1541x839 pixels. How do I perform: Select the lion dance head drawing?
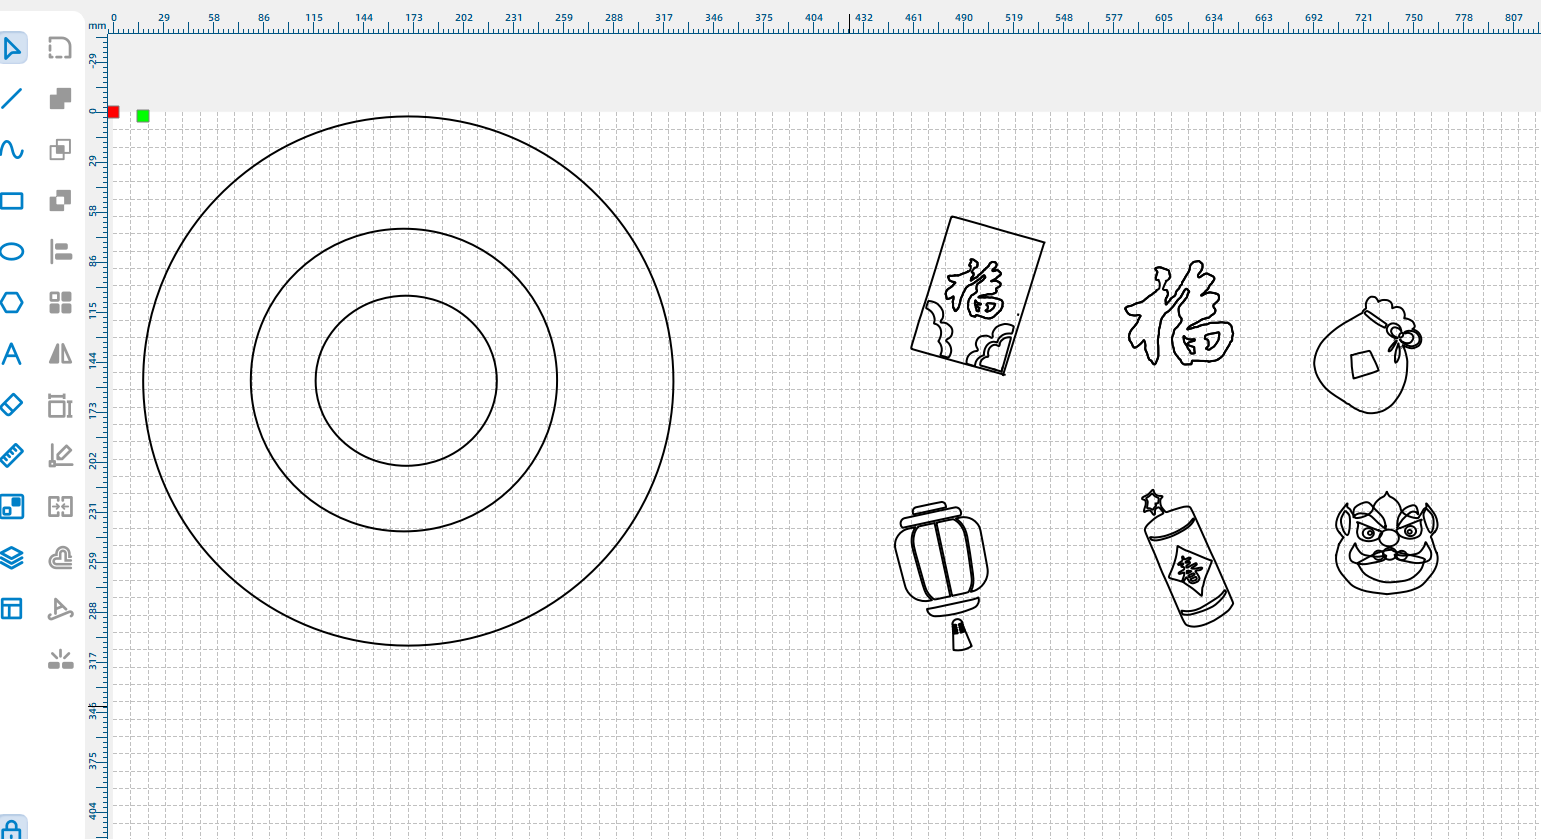1387,543
